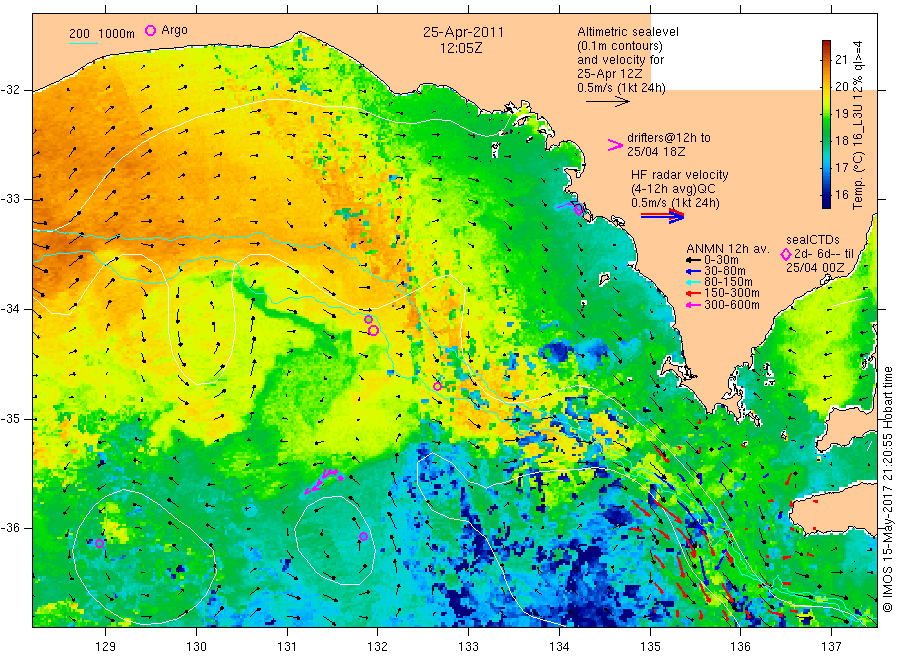Click the 135 longitude axis label

[650, 647]
